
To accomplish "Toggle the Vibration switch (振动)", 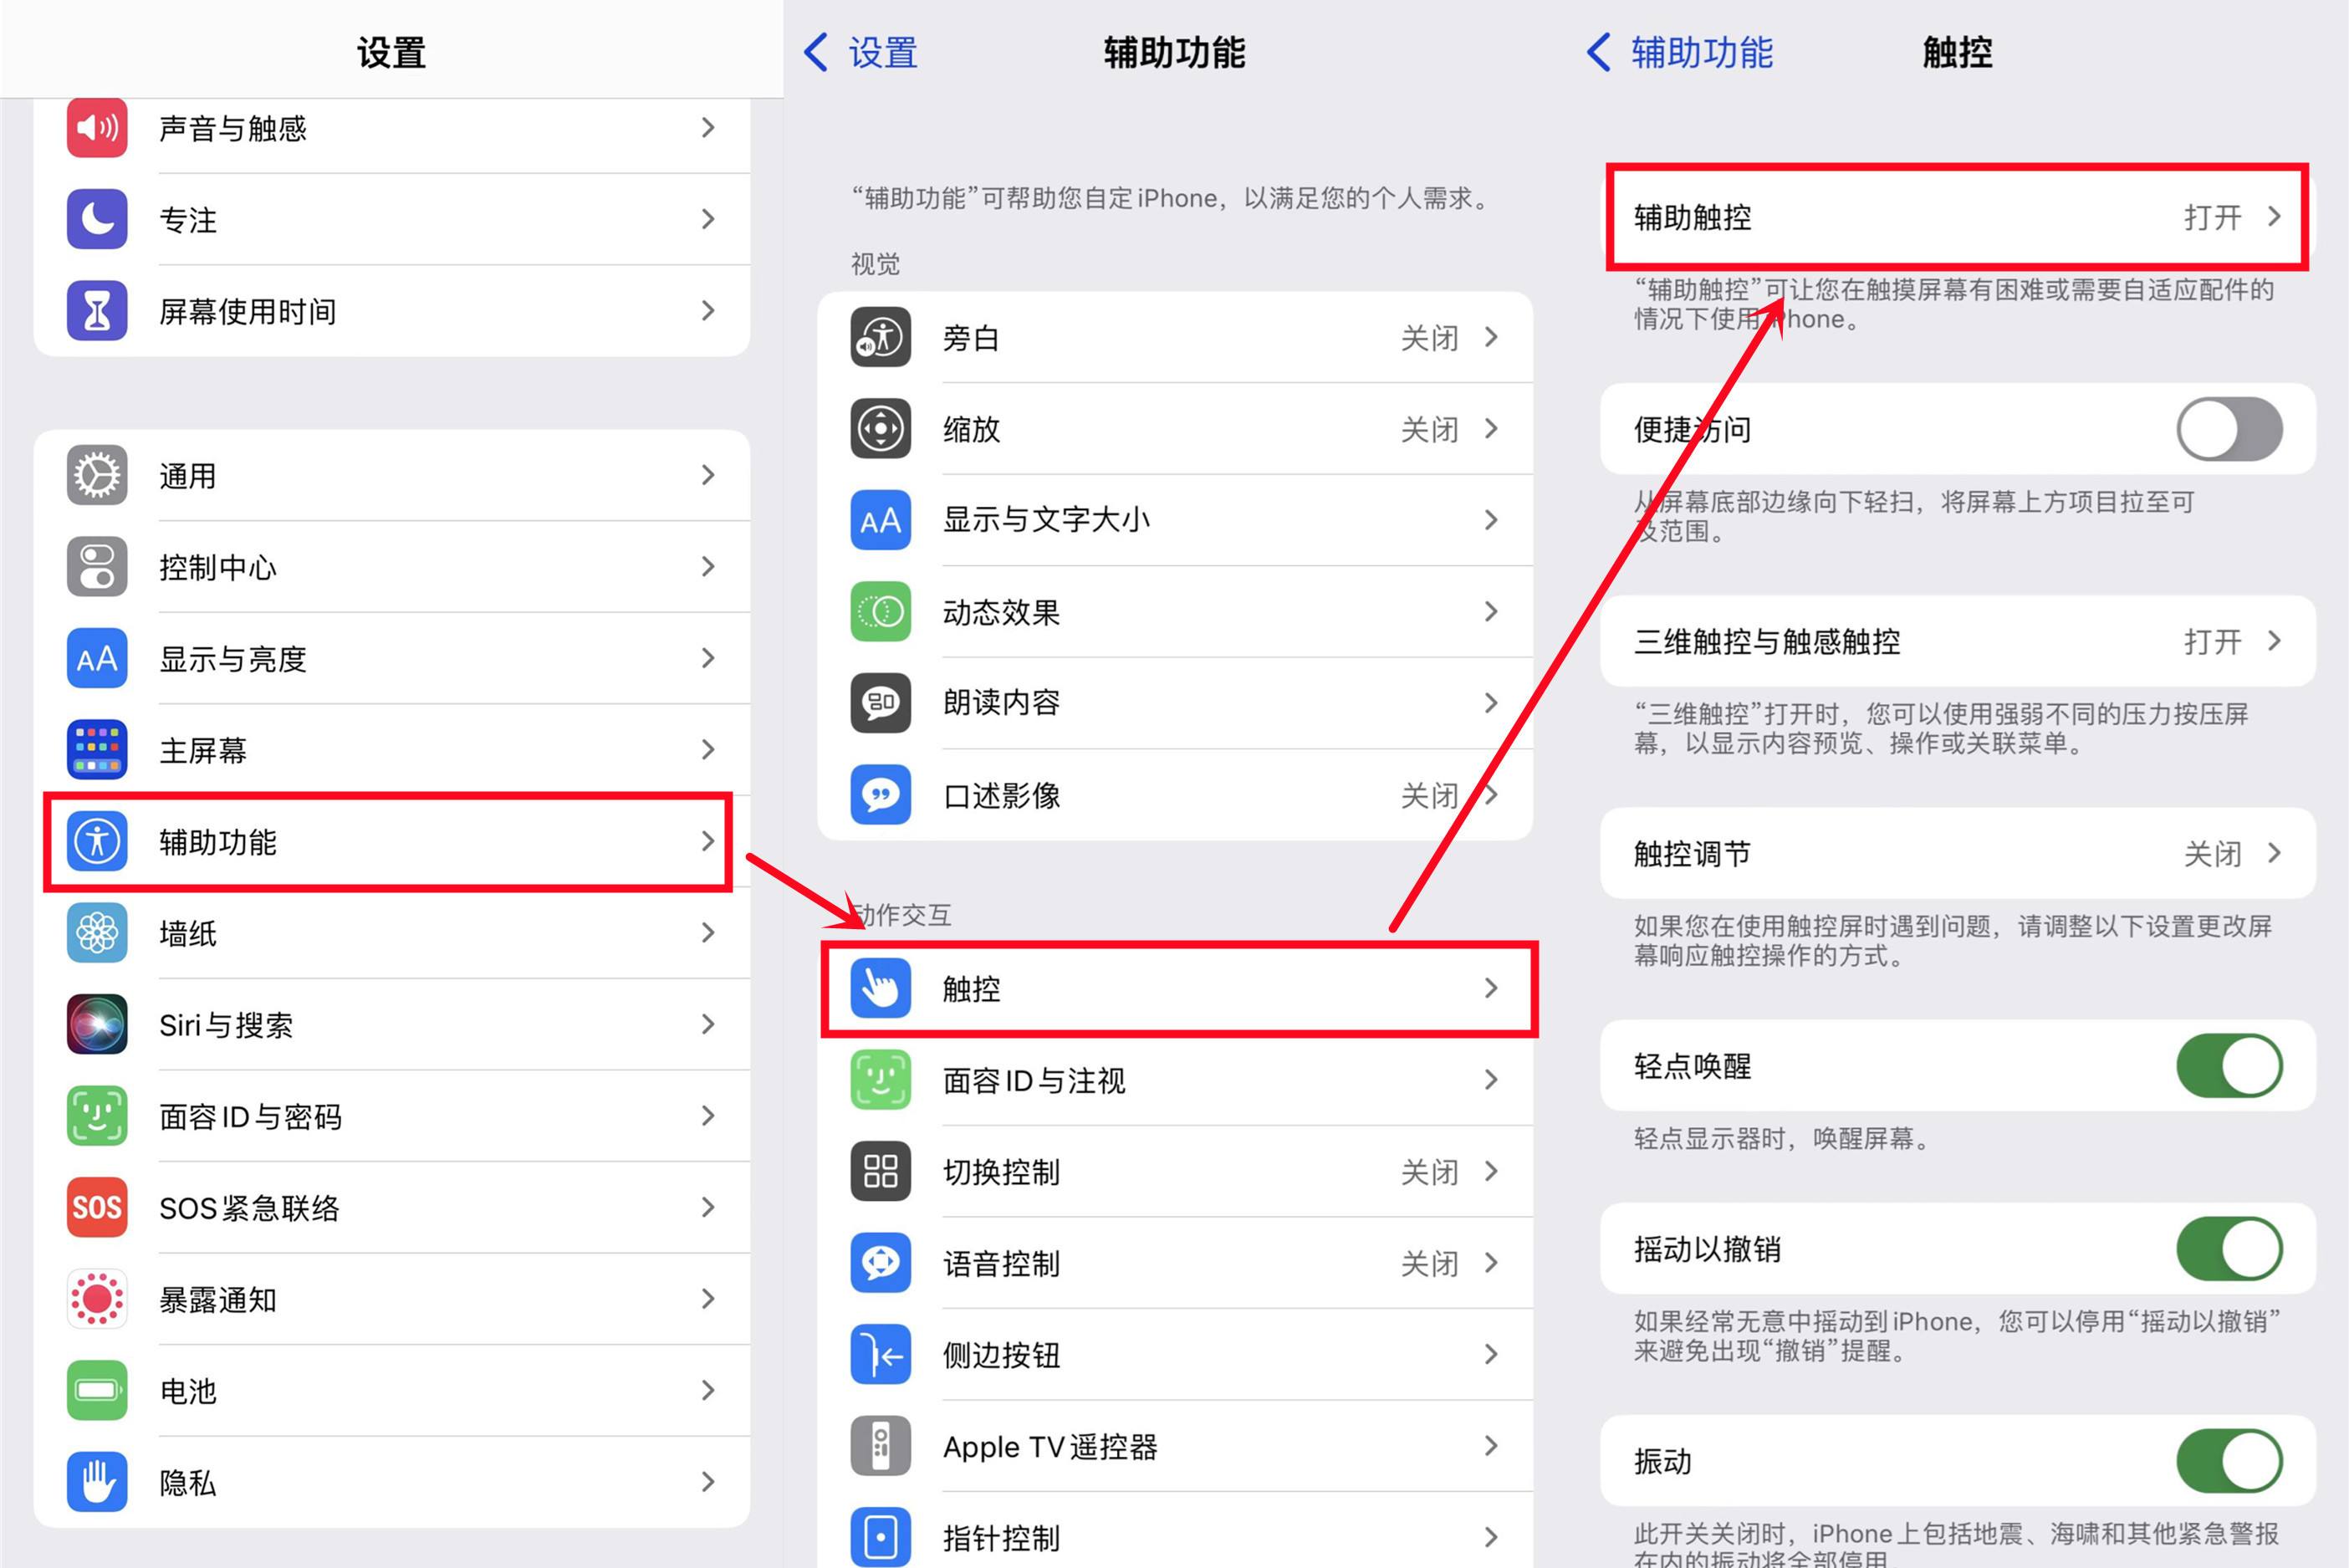I will (2229, 1461).
